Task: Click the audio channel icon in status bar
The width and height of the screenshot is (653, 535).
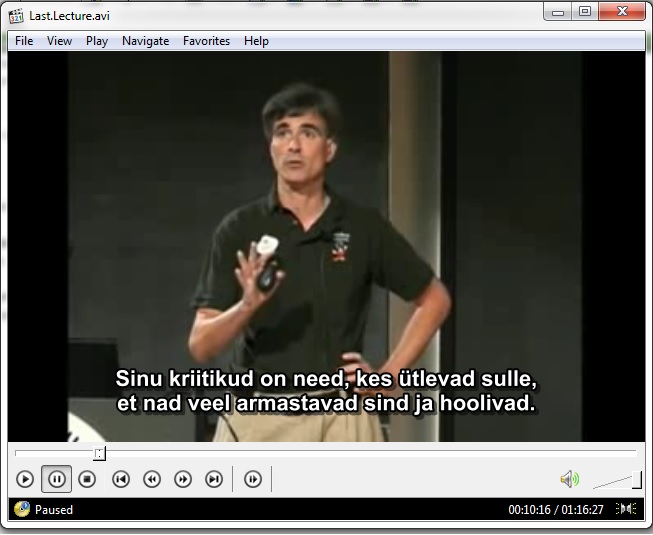Action: point(627,509)
